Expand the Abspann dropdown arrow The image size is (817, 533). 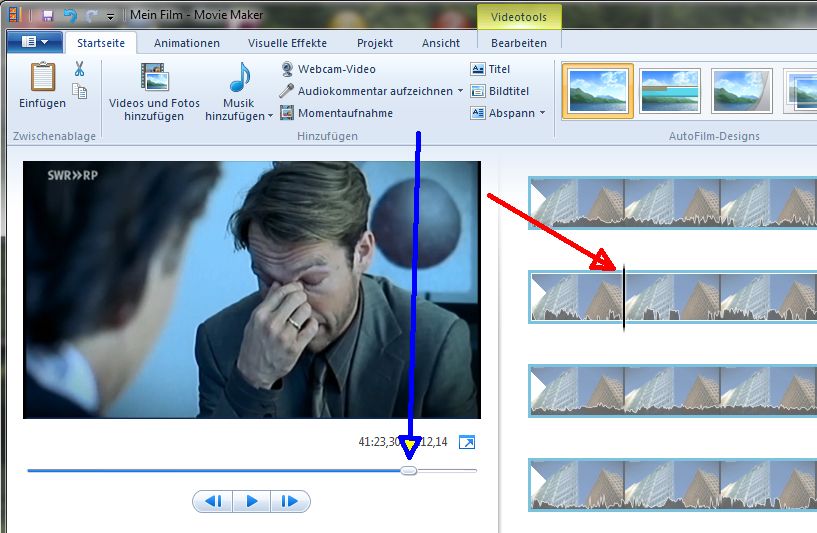(x=542, y=113)
